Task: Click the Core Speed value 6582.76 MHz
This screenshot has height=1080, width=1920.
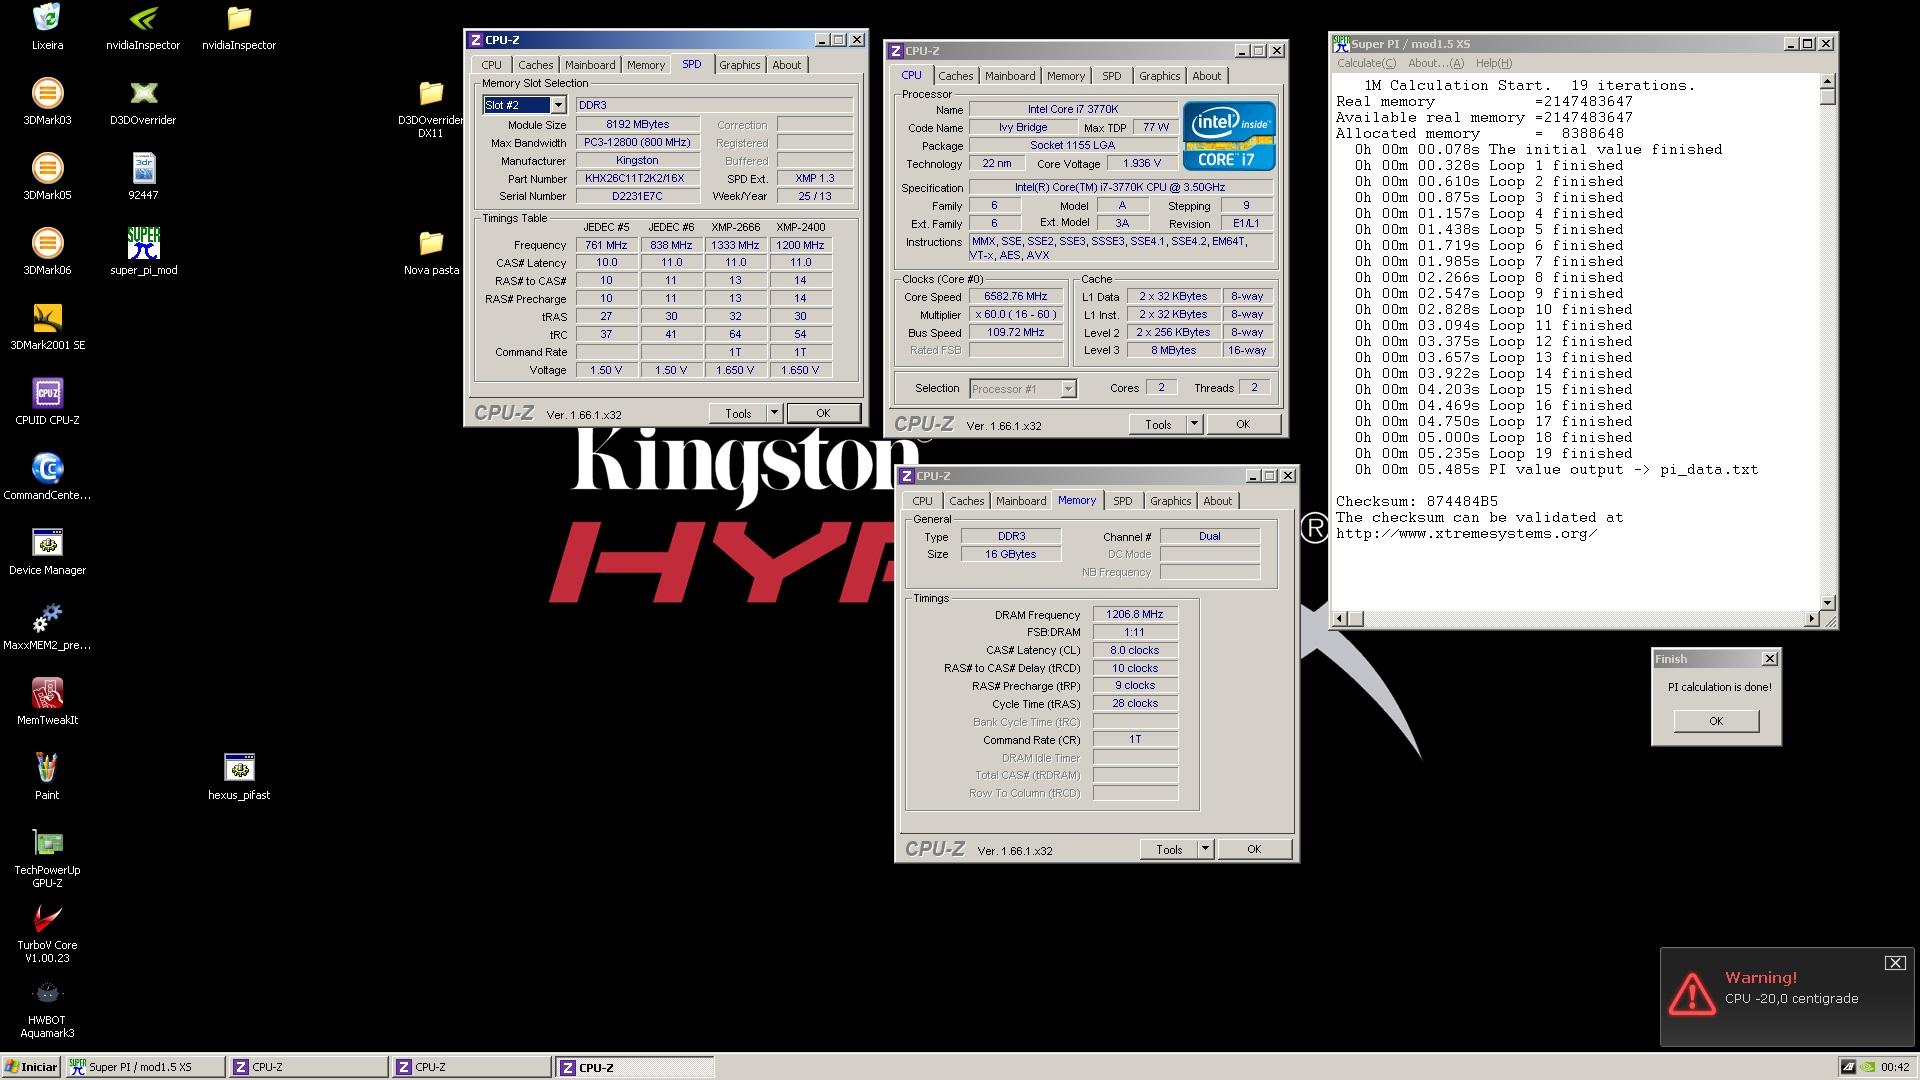Action: pos(1015,296)
